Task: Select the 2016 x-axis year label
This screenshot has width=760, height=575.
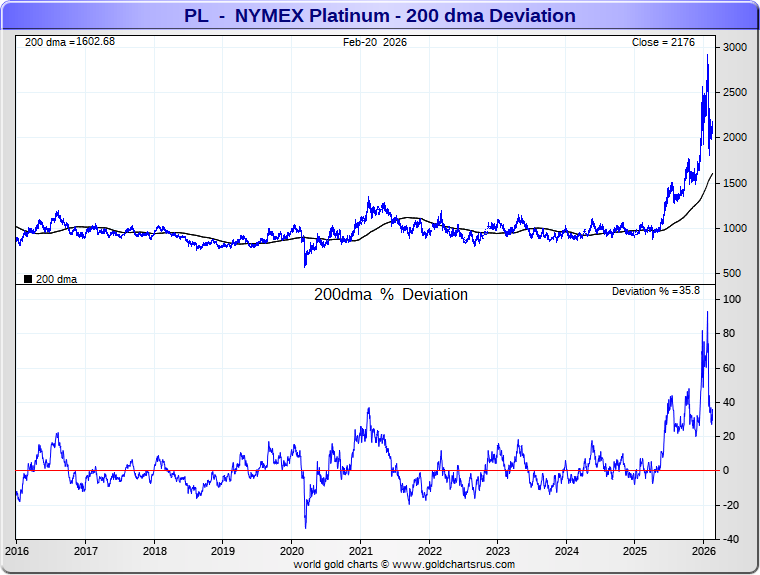Action: [17, 550]
